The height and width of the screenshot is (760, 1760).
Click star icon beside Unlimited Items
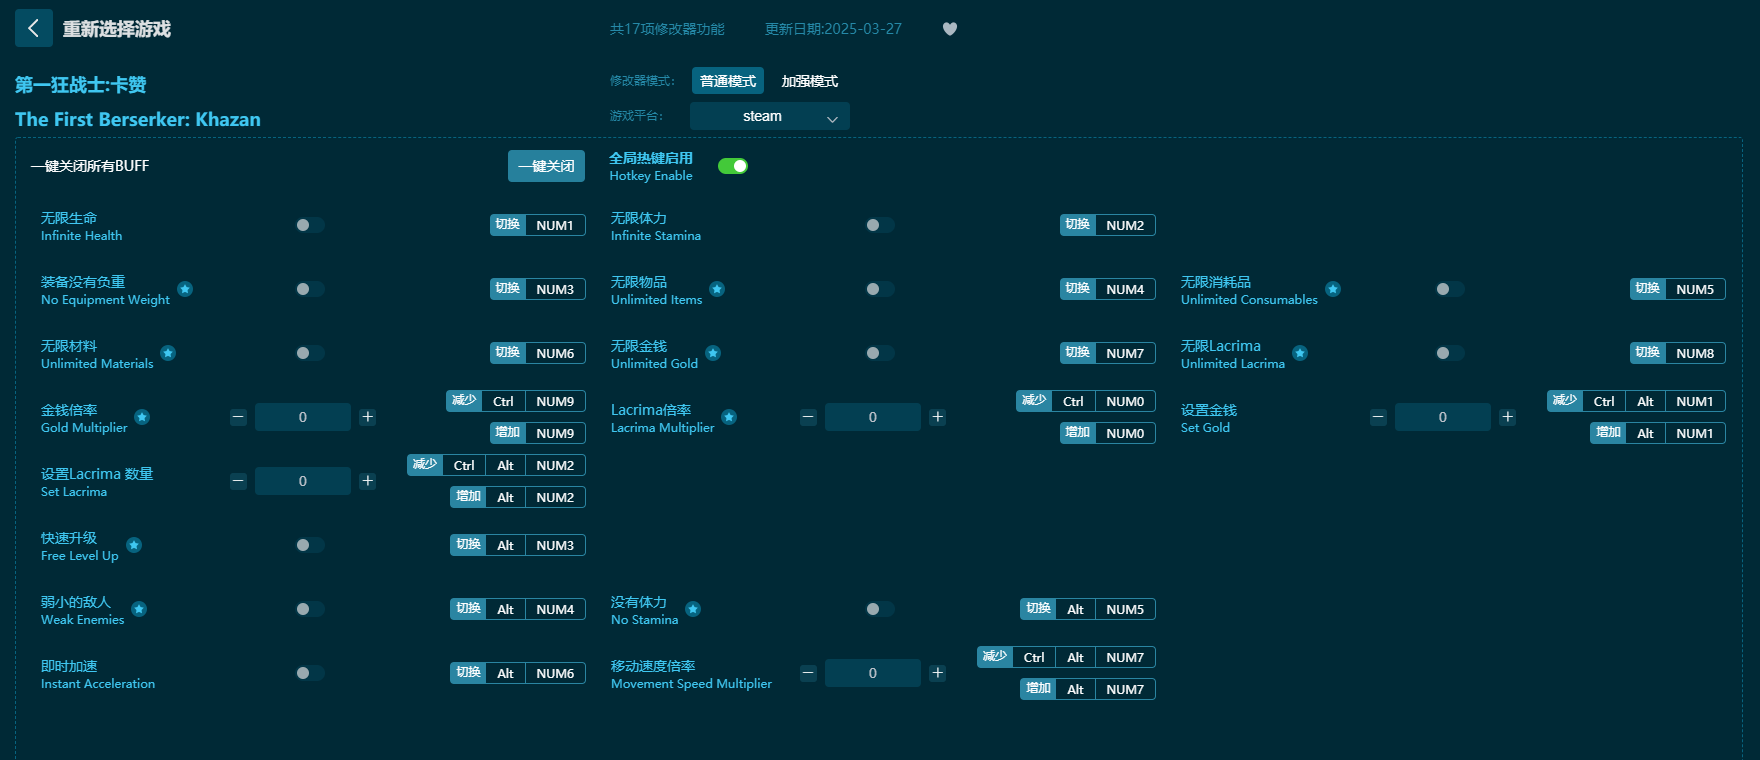[717, 289]
